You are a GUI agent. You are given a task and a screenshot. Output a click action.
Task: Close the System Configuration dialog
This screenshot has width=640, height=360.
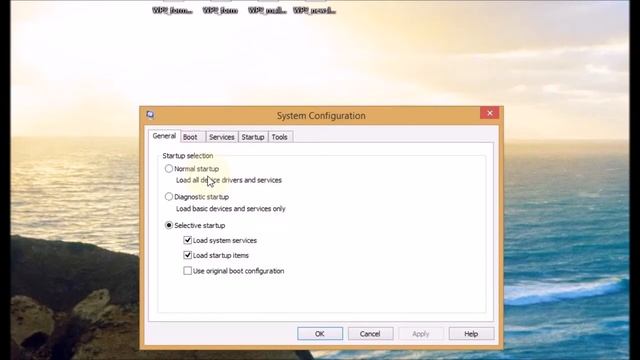click(x=489, y=113)
